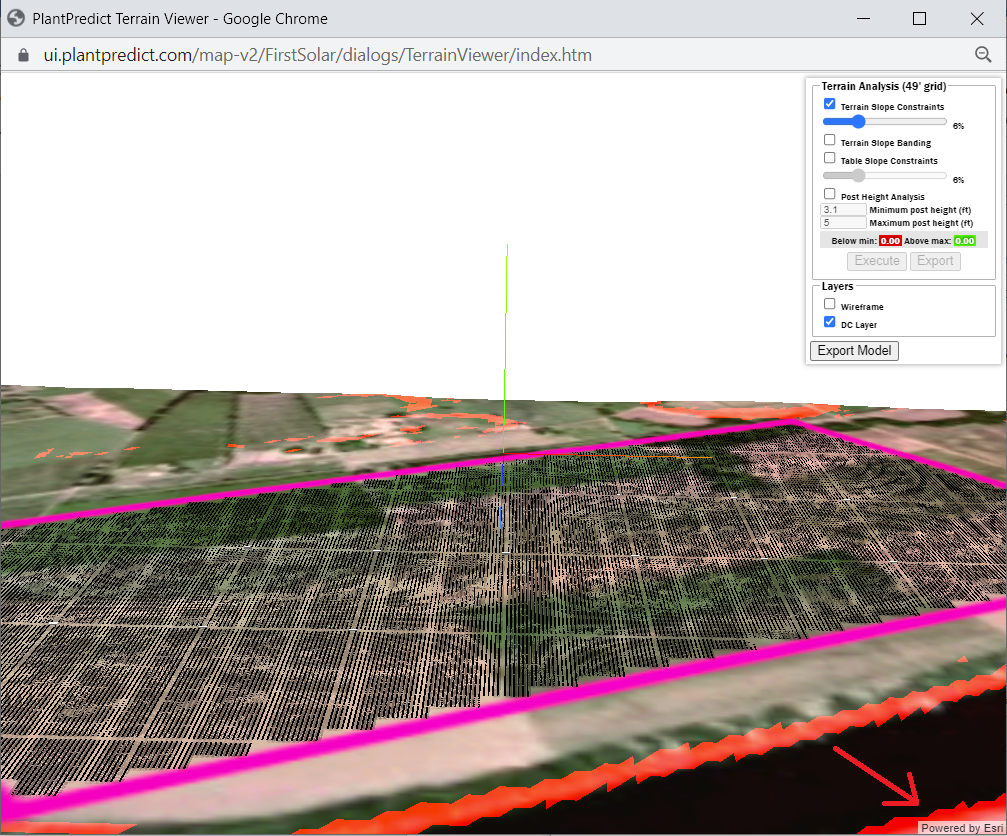
Task: Turn on Post Height Analysis
Action: (x=829, y=194)
